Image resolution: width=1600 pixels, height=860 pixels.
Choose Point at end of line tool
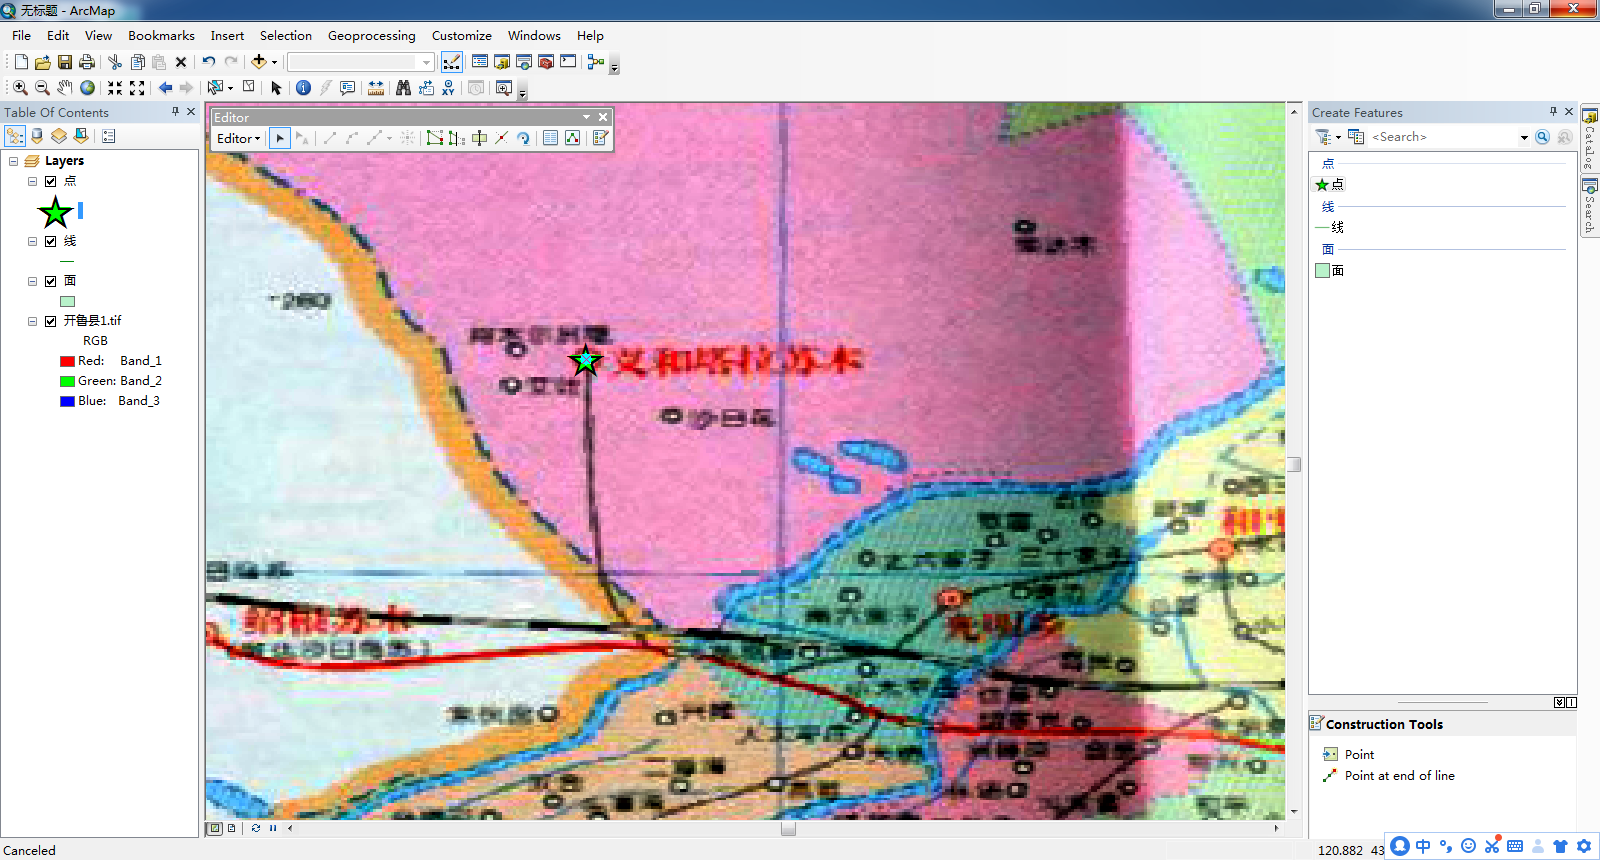tap(1388, 775)
